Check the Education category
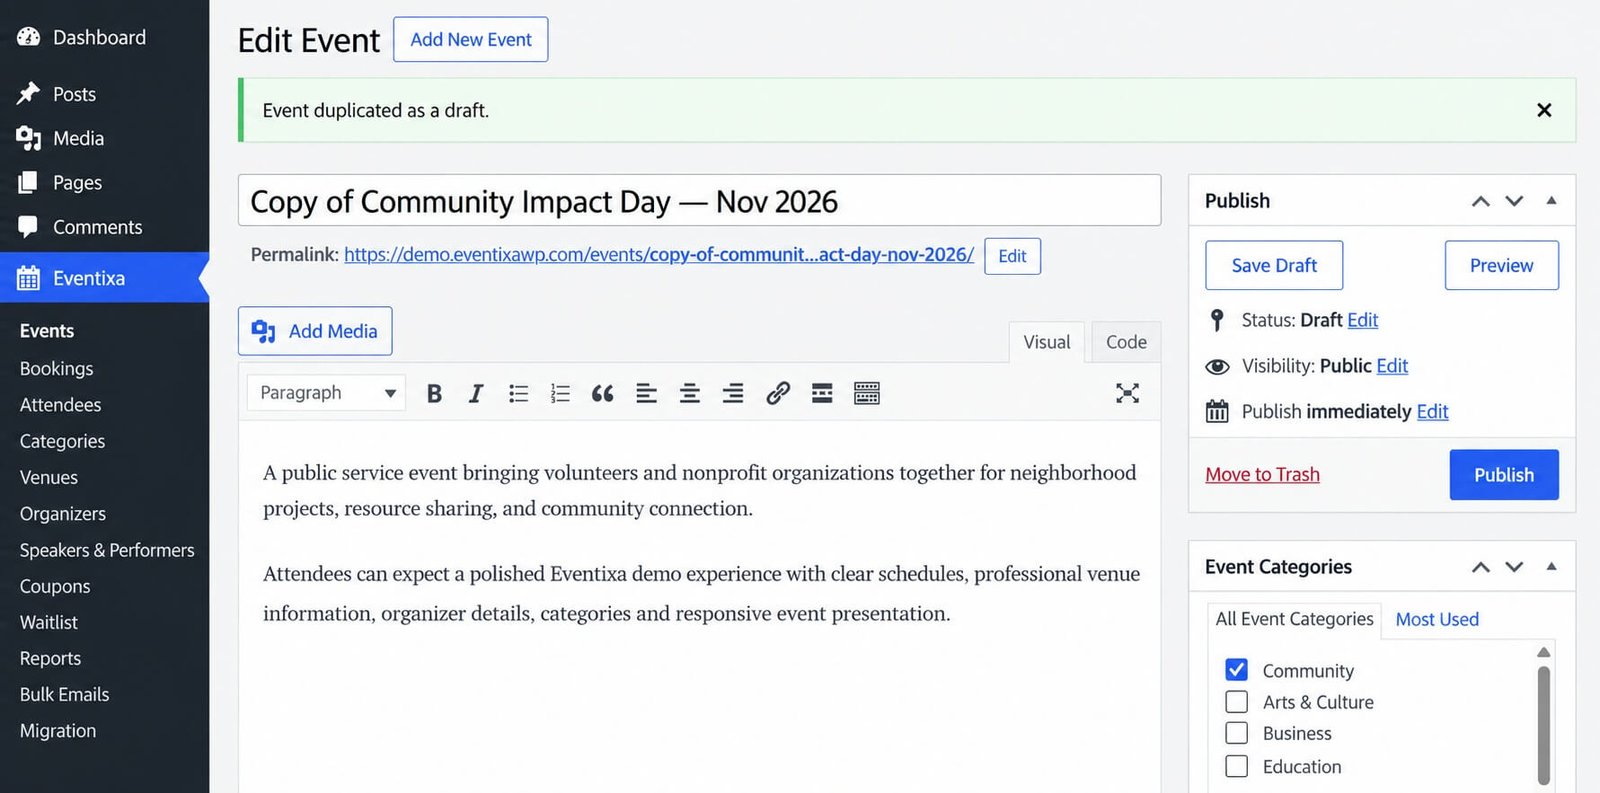This screenshot has width=1600, height=793. pos(1237,766)
